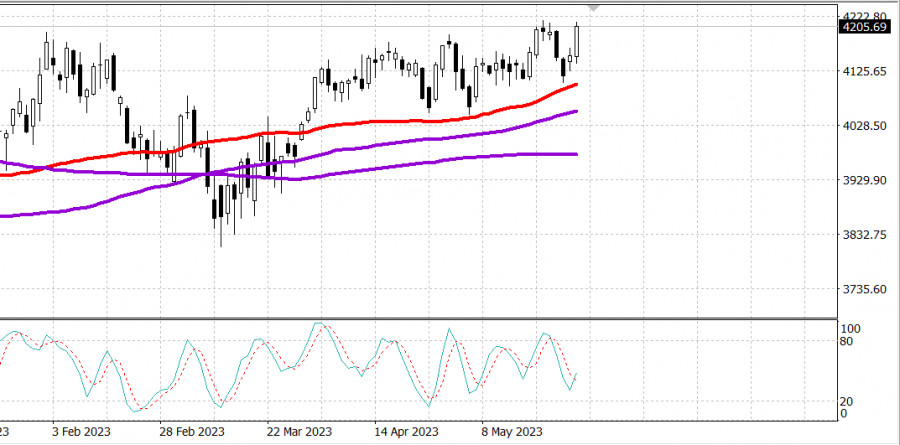
Task: Click stochastic scale value 80
Action: [847, 342]
